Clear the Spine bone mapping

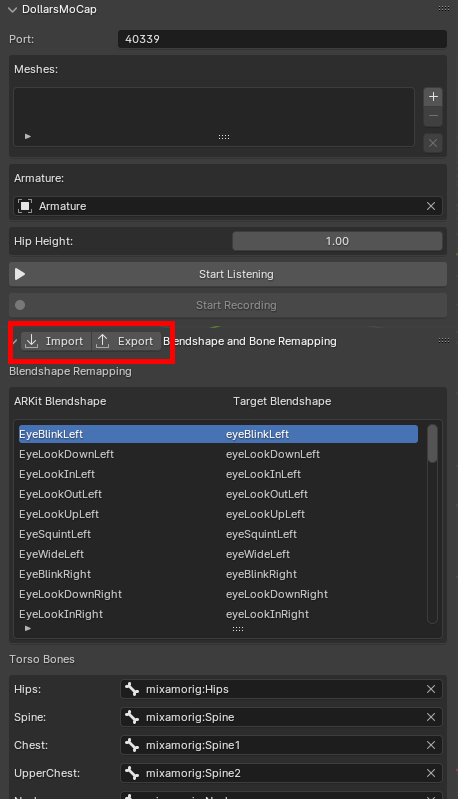pyautogui.click(x=431, y=717)
